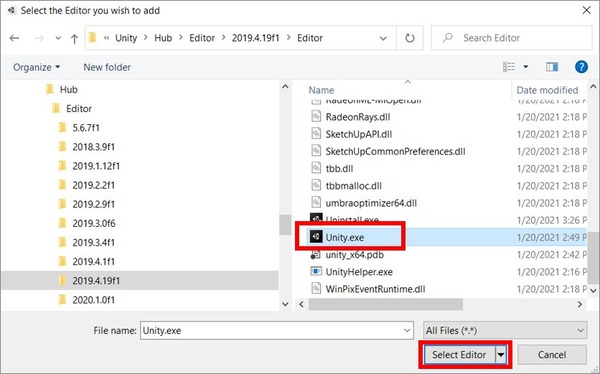Select the WinPixEventRuntime.dll file
The image size is (600, 374).
coord(375,289)
